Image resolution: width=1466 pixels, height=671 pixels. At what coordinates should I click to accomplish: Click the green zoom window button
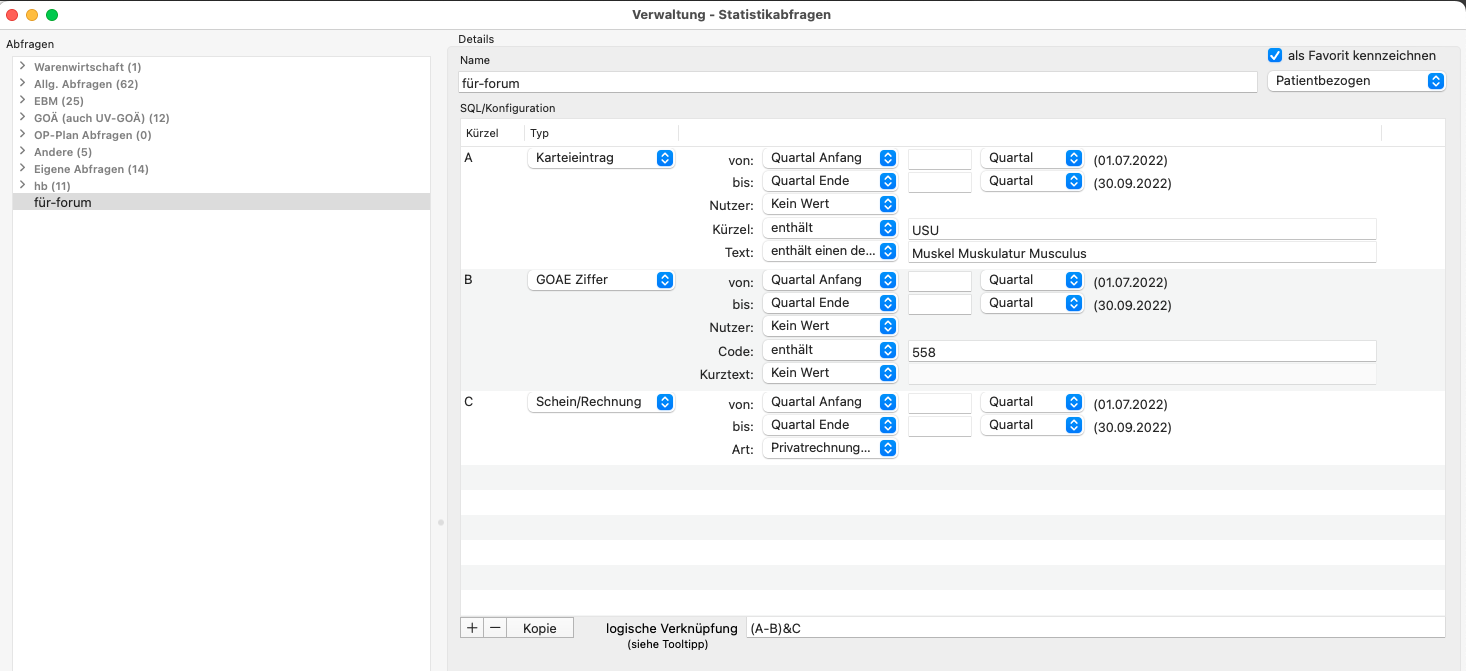(x=52, y=15)
